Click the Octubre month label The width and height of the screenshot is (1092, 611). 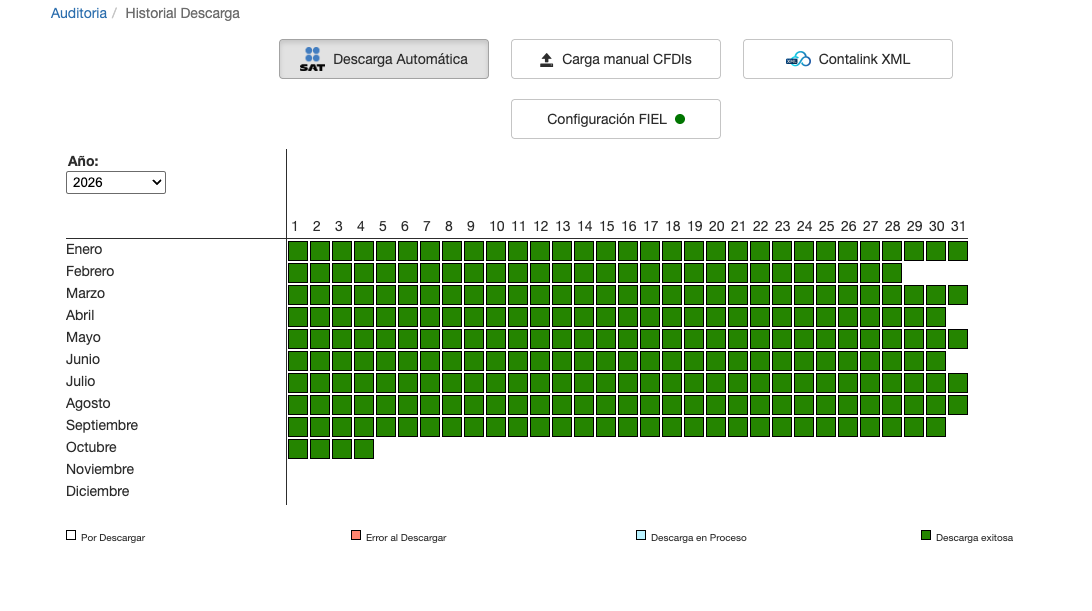tap(91, 447)
